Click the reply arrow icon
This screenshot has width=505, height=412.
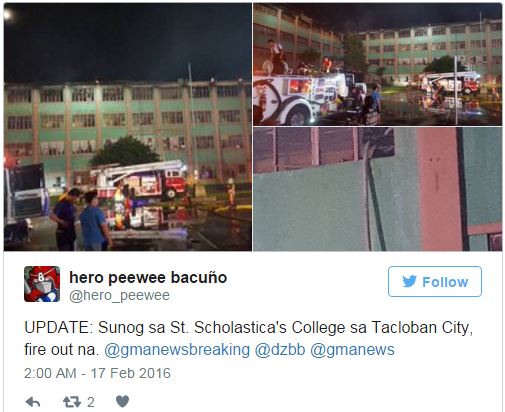click(x=33, y=402)
